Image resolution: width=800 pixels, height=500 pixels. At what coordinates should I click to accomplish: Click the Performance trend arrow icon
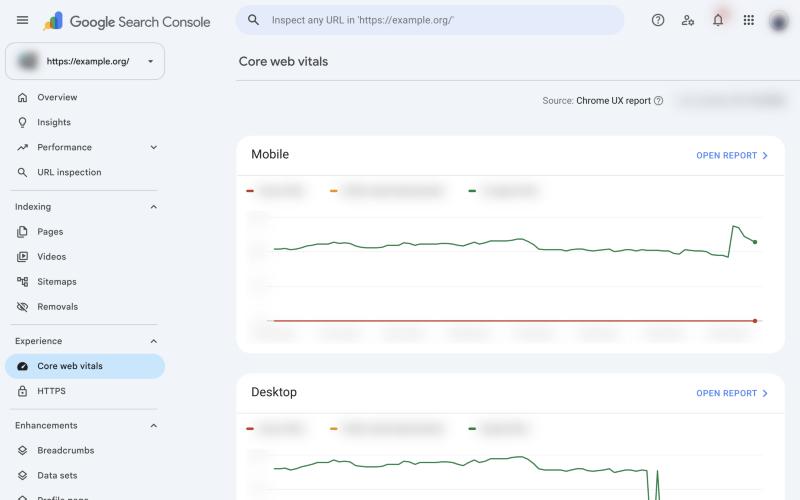(x=22, y=147)
